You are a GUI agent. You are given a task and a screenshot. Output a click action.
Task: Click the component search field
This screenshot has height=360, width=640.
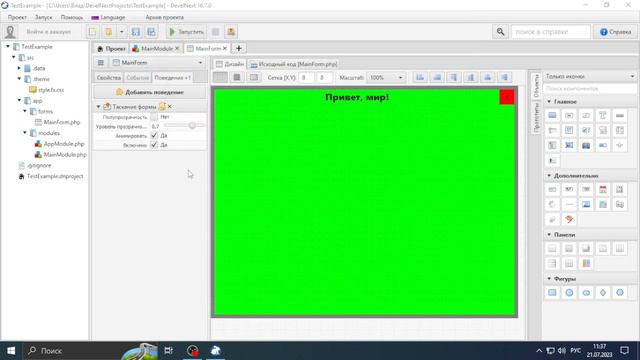(591, 89)
